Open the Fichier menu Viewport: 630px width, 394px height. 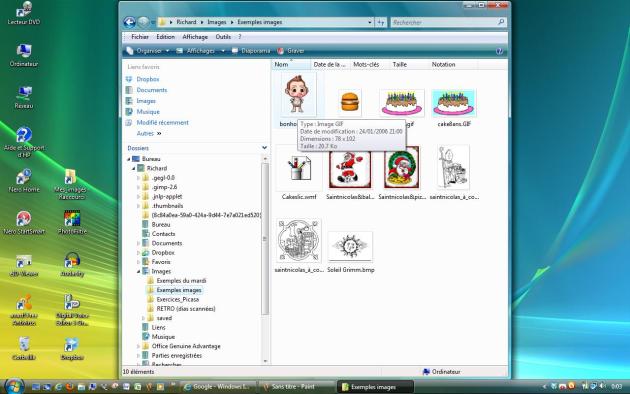click(x=140, y=37)
